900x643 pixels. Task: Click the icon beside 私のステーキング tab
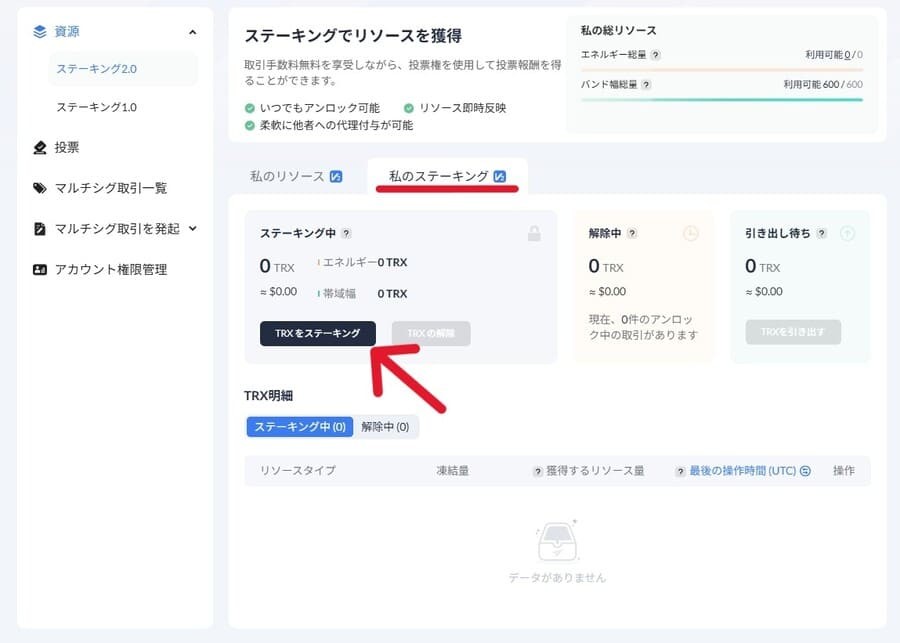[500, 176]
